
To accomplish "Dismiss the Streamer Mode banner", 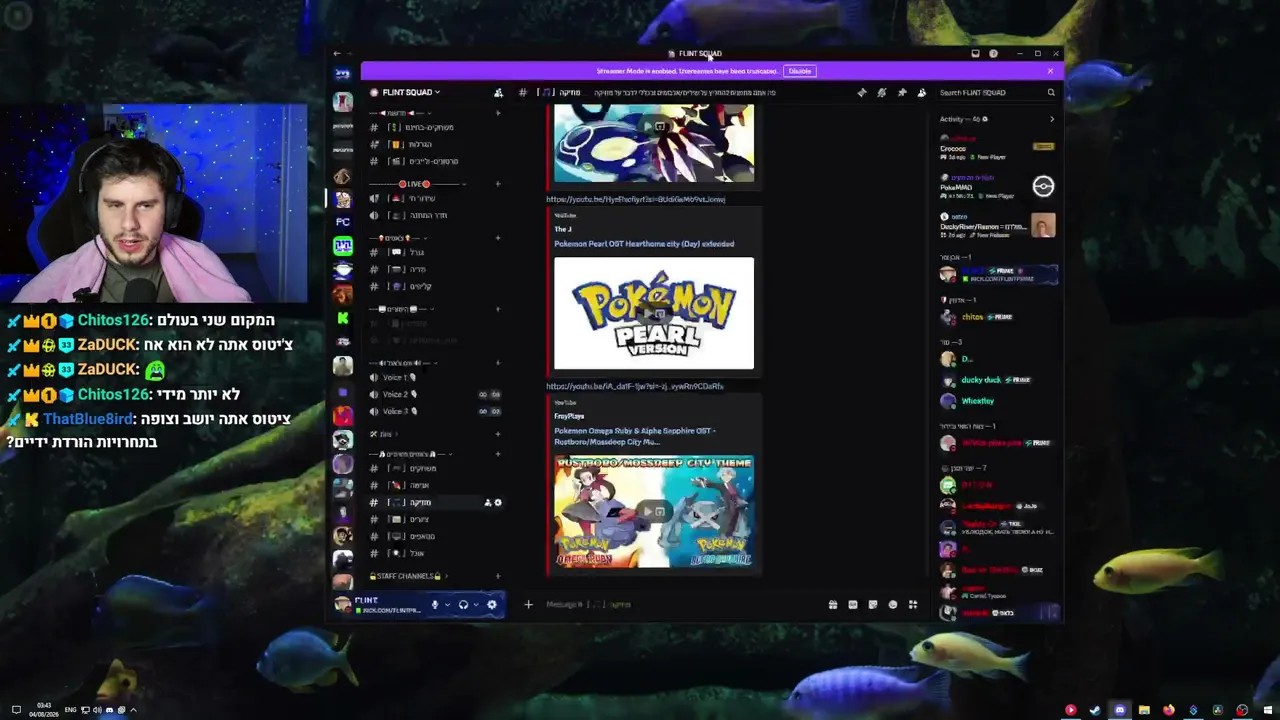I will coord(1050,71).
